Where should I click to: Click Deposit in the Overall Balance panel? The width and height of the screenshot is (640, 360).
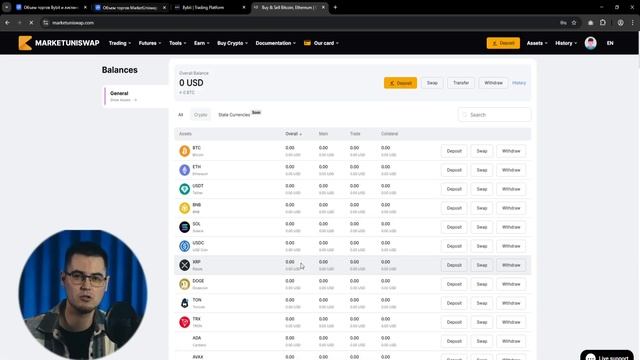coord(400,83)
